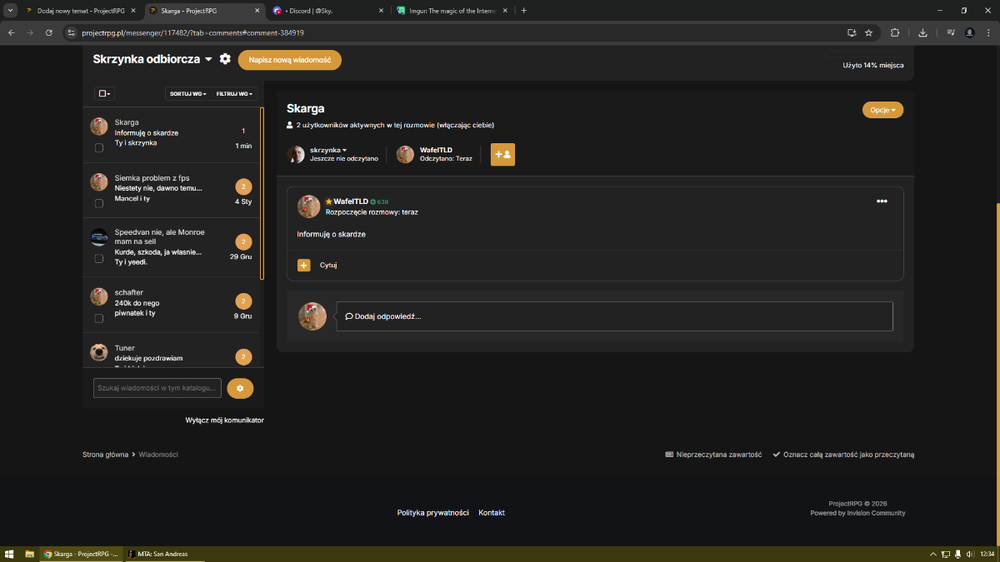Viewport: 1000px width, 562px height.
Task: Tick the checkbox for Siemka problem z fps
Action: [x=99, y=203]
